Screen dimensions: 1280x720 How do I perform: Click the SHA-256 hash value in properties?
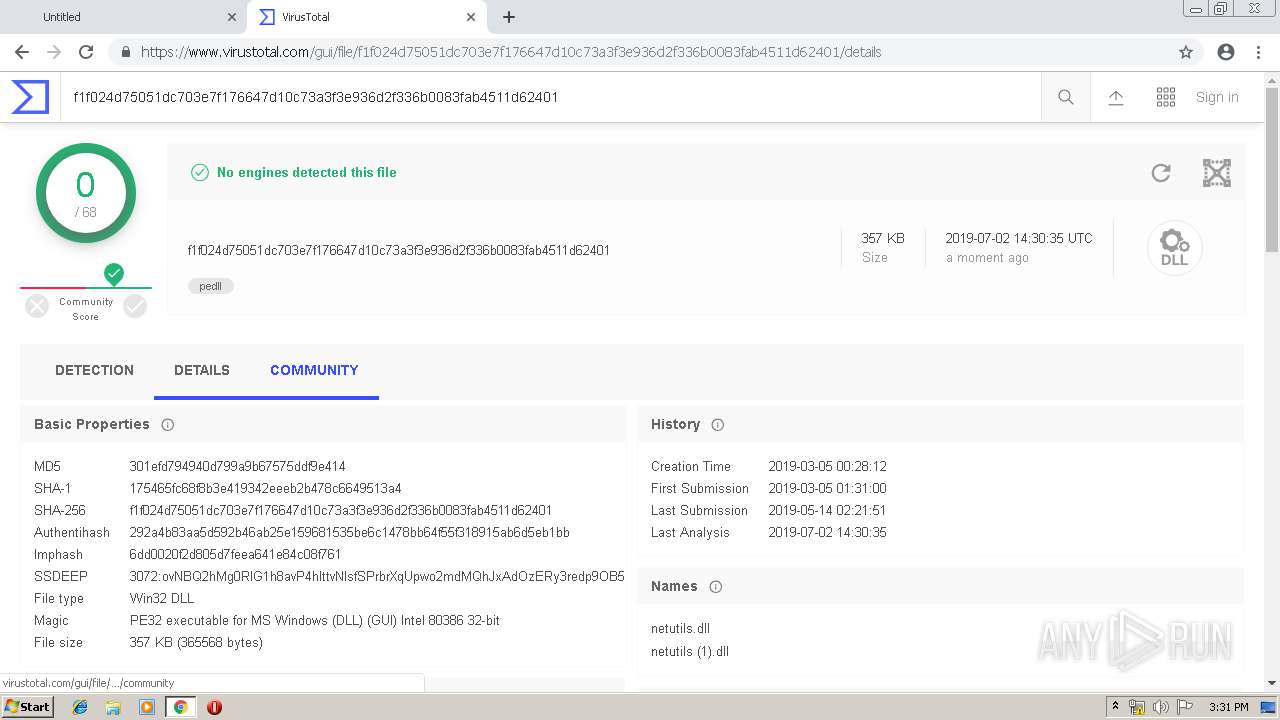(340, 511)
